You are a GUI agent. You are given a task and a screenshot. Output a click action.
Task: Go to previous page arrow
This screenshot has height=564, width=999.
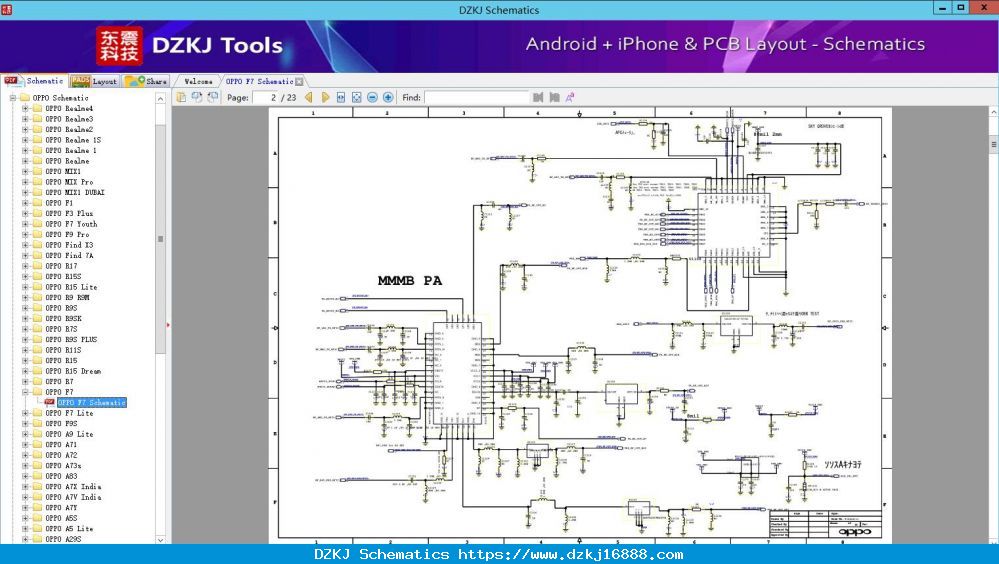coord(309,98)
